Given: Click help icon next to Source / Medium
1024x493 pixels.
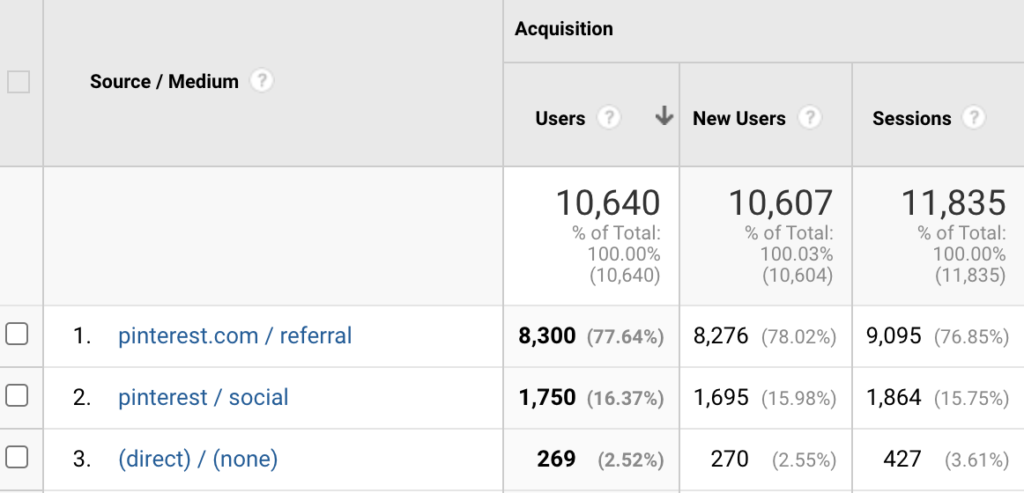Looking at the screenshot, I should [261, 81].
